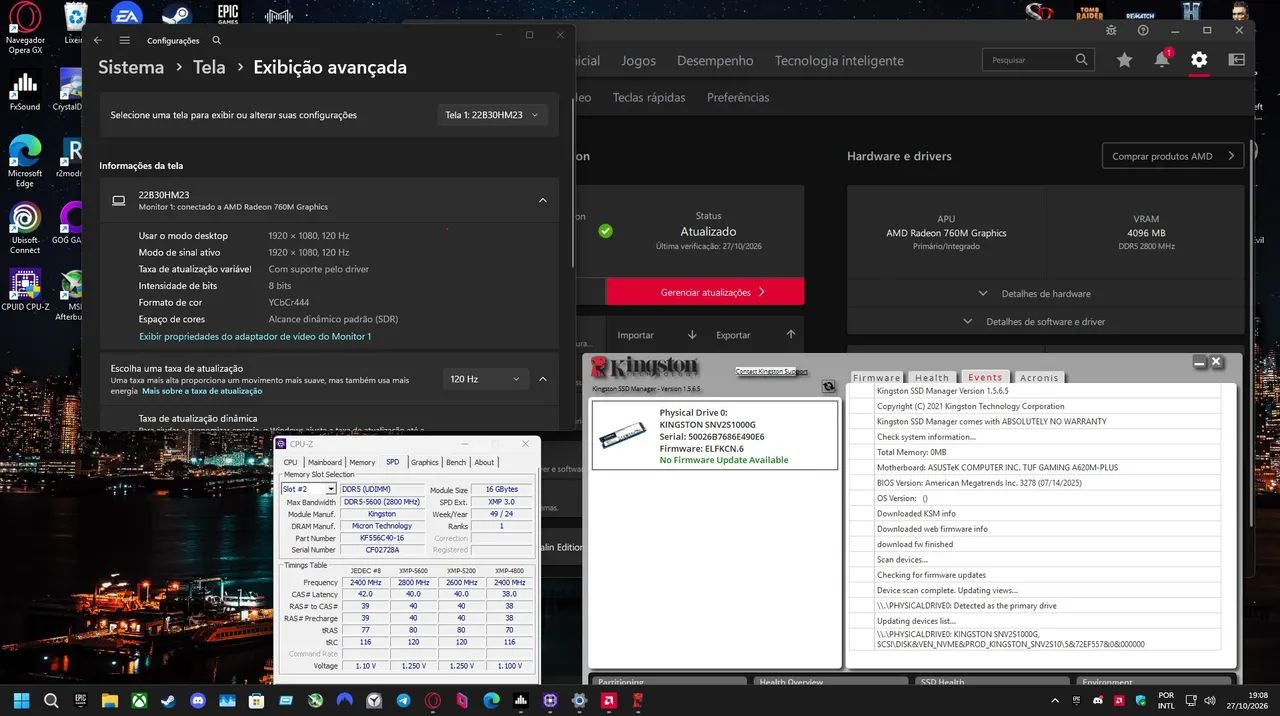The height and width of the screenshot is (716, 1280).
Task: Expand Detalhes de hardware in AMD Software
Action: 1036,294
